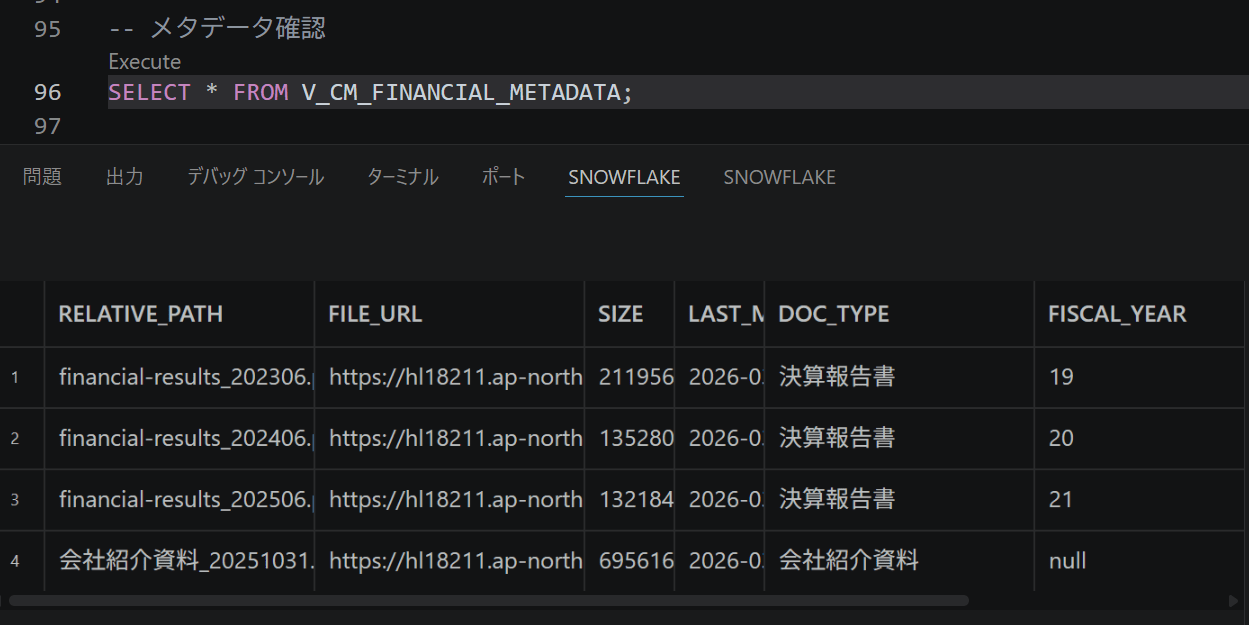Select the null FISCAL_YEAR cell

(x=1067, y=561)
